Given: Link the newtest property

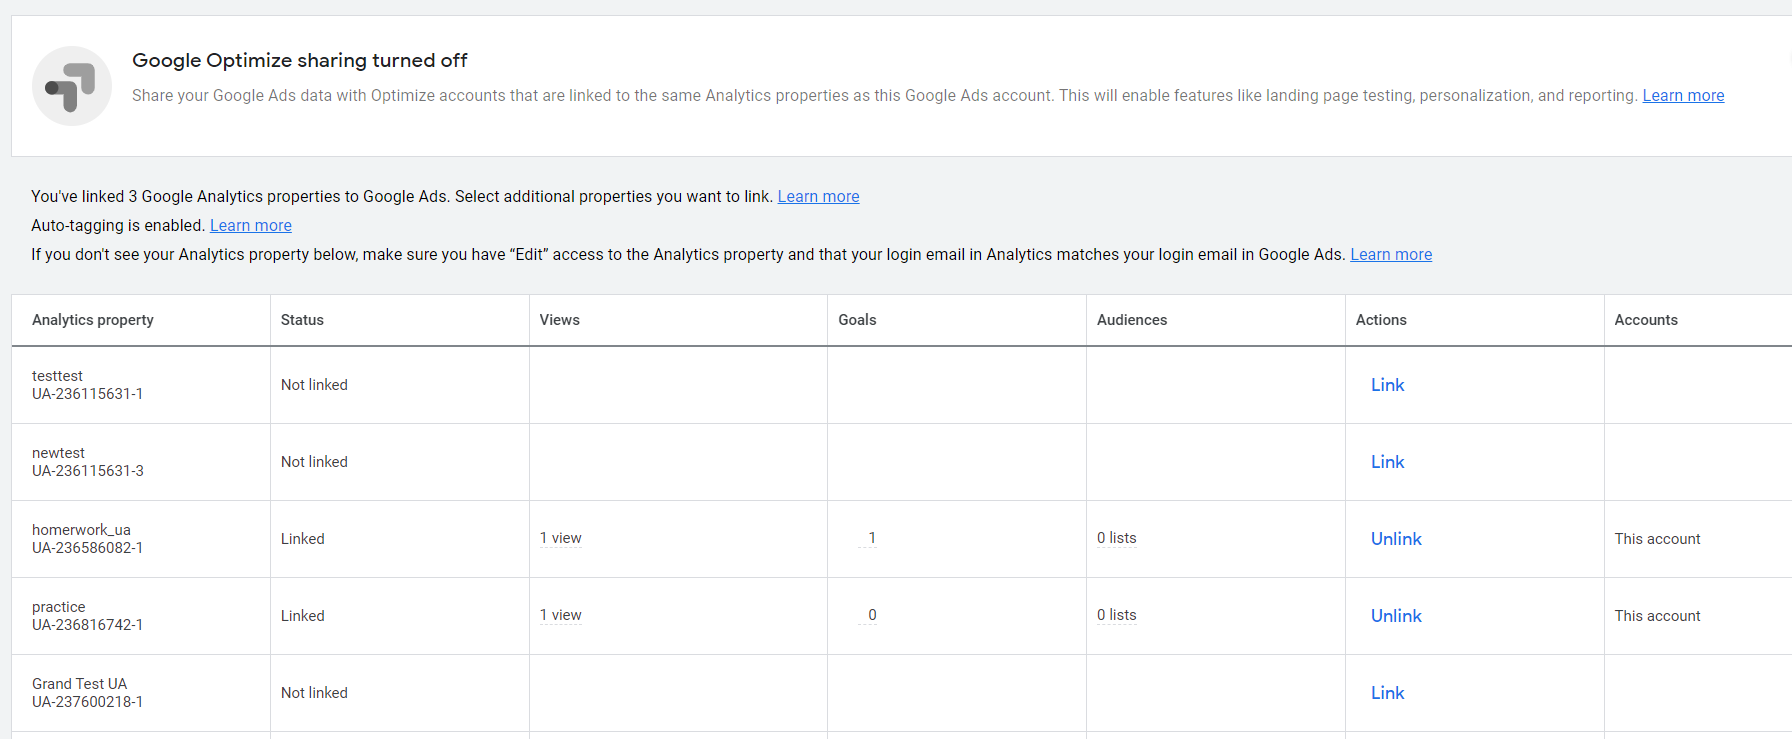Looking at the screenshot, I should click(1387, 462).
